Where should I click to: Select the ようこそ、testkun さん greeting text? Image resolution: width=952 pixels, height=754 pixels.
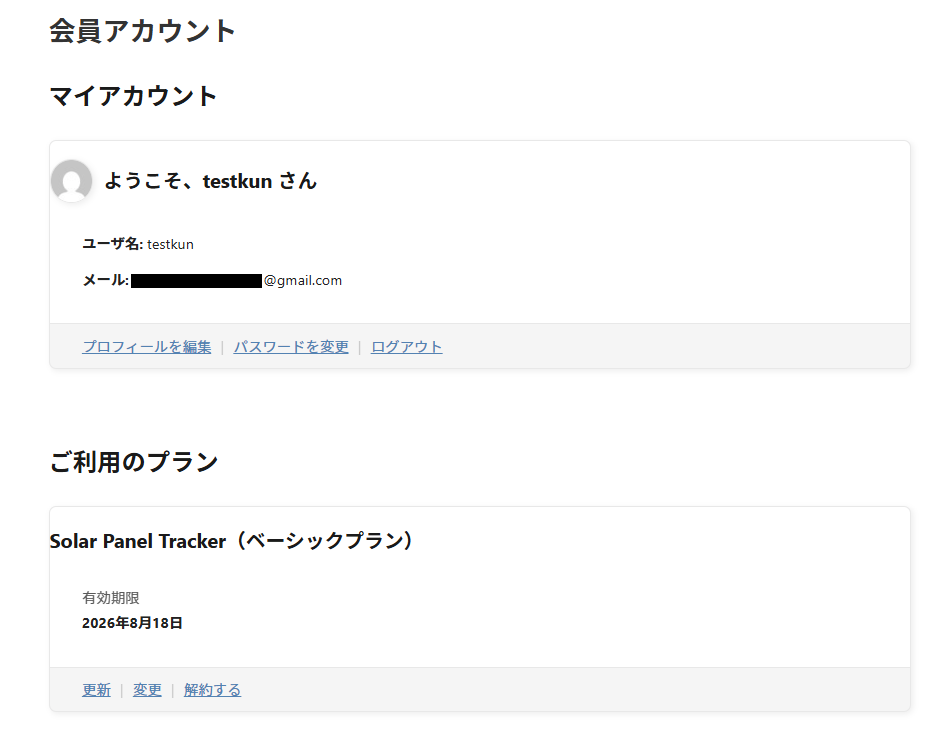coord(211,181)
